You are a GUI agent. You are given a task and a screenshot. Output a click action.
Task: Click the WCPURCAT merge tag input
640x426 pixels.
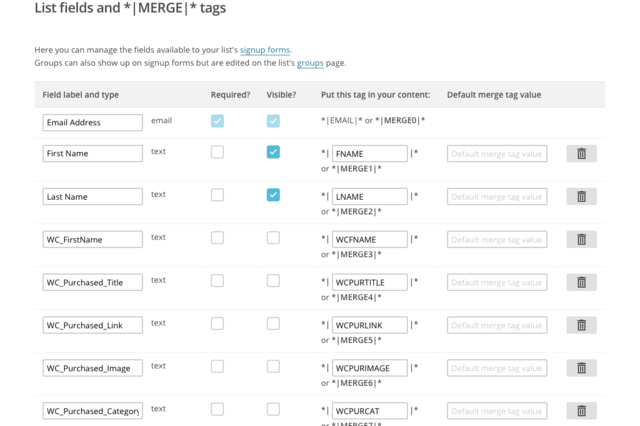pyautogui.click(x=370, y=411)
